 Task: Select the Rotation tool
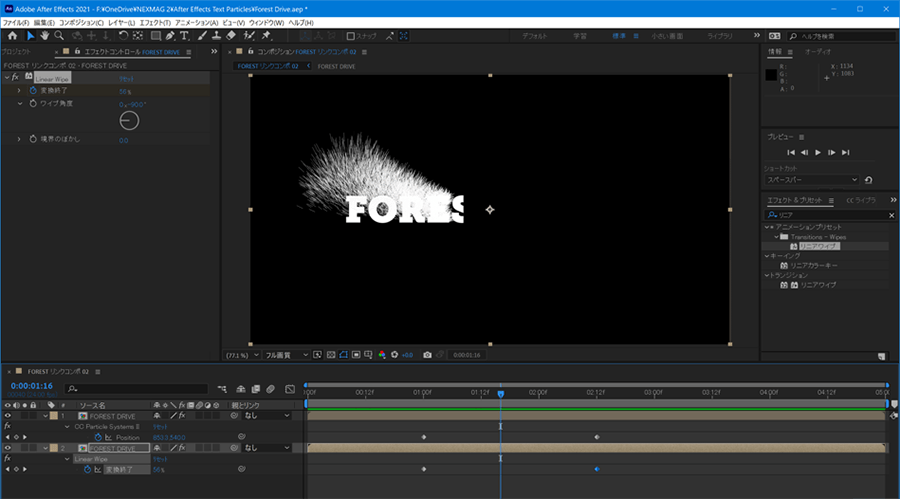[123, 36]
